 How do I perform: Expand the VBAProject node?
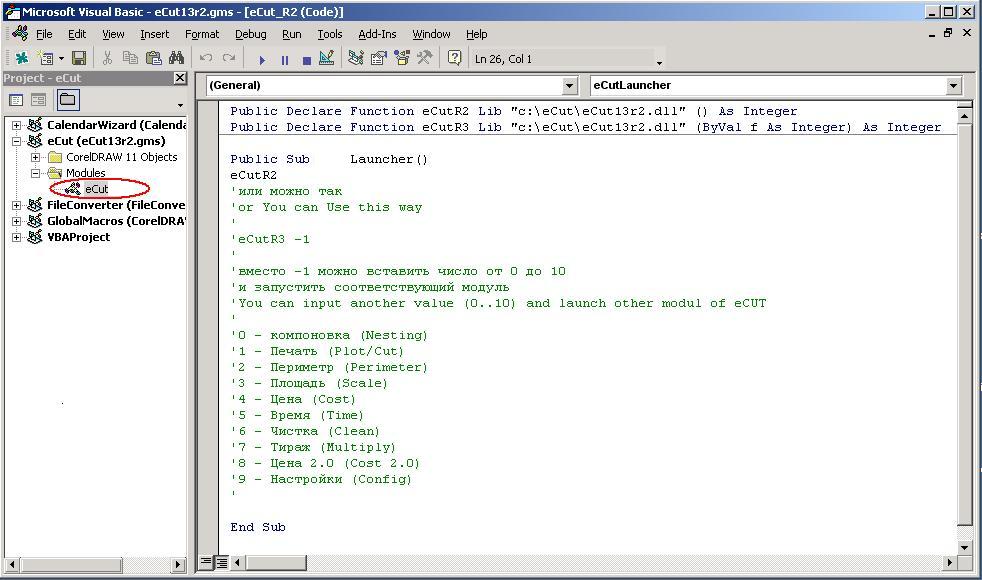tap(16, 237)
